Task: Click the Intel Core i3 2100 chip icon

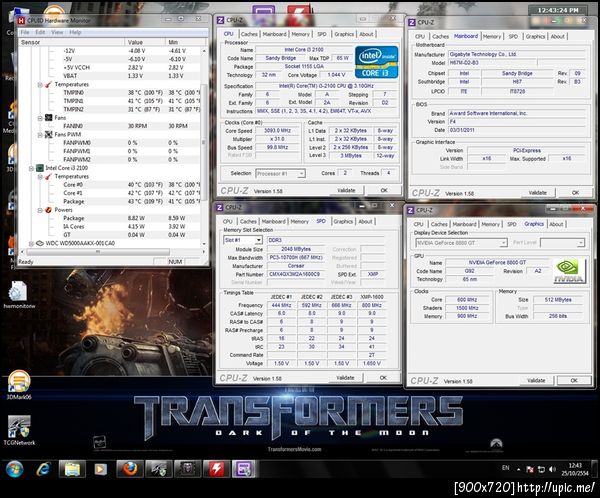Action: pyautogui.click(x=40, y=168)
